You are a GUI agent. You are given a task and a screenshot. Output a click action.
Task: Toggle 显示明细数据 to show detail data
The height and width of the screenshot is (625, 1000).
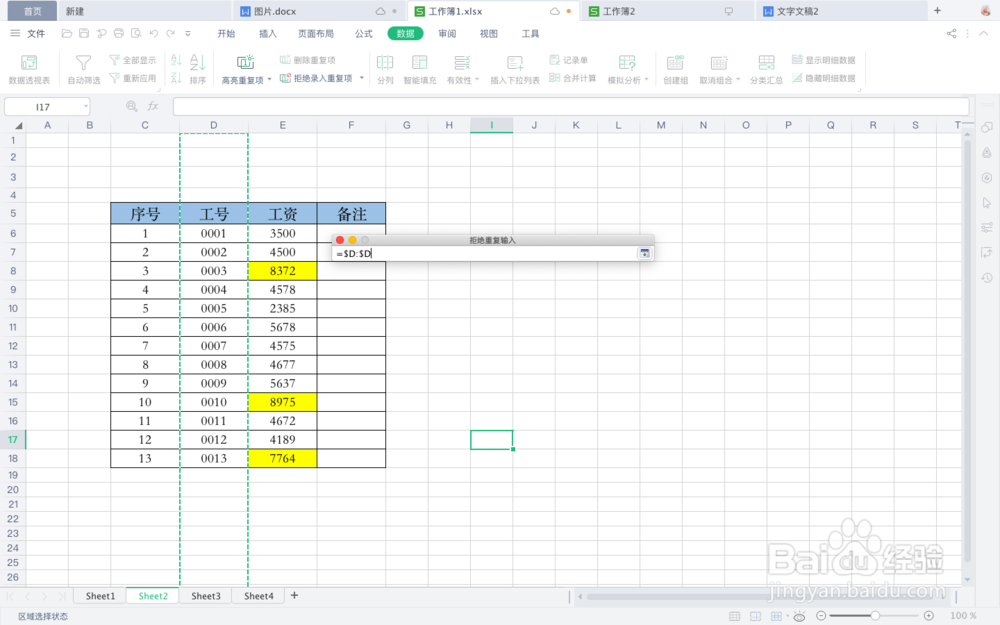pyautogui.click(x=820, y=59)
